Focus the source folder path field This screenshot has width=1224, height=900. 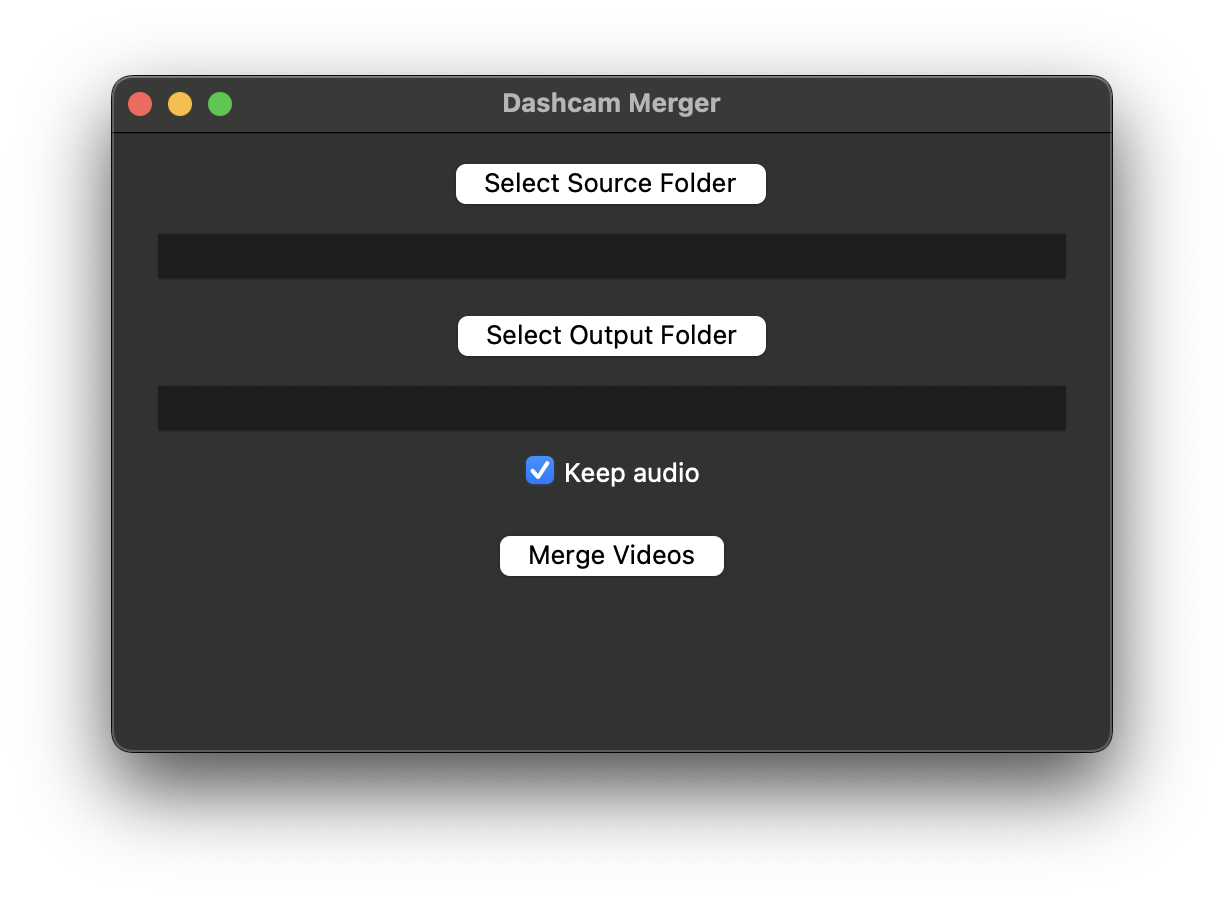tap(611, 256)
